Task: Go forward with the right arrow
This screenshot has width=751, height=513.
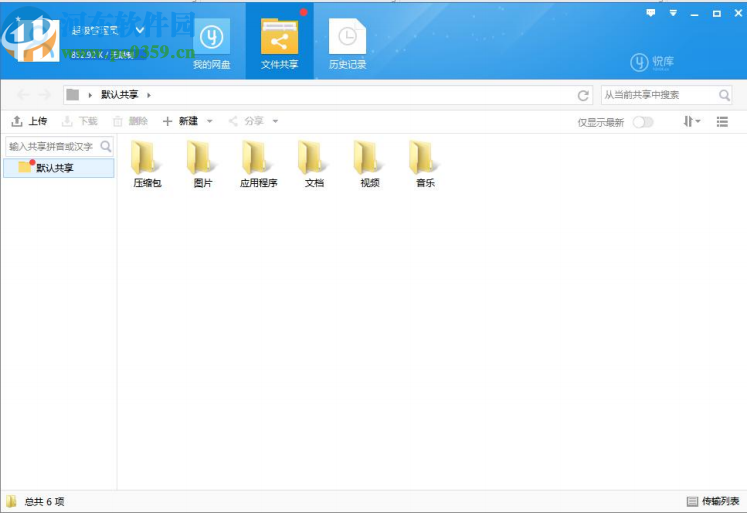Action: tap(44, 95)
